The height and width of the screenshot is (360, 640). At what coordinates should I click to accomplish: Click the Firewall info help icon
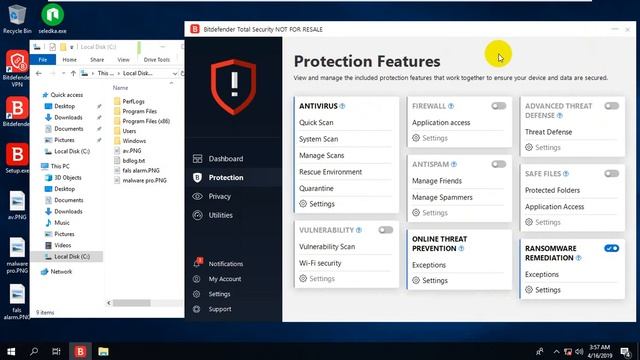[451, 106]
